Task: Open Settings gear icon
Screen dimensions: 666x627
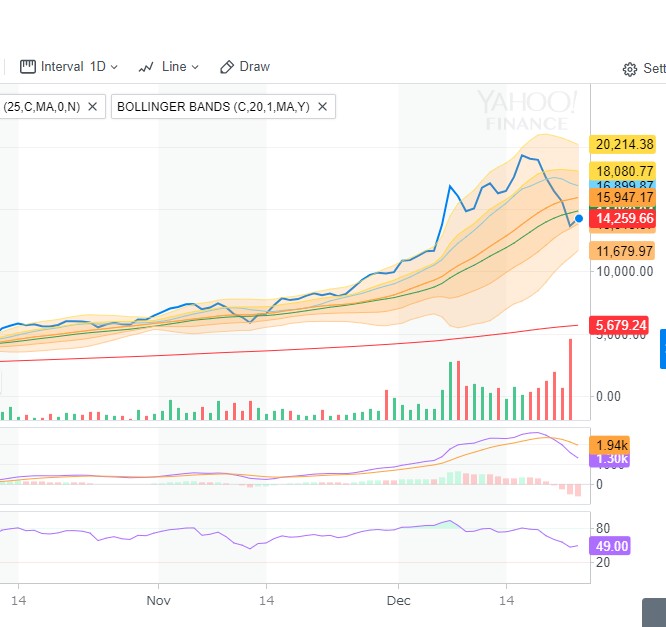Action: click(x=630, y=69)
